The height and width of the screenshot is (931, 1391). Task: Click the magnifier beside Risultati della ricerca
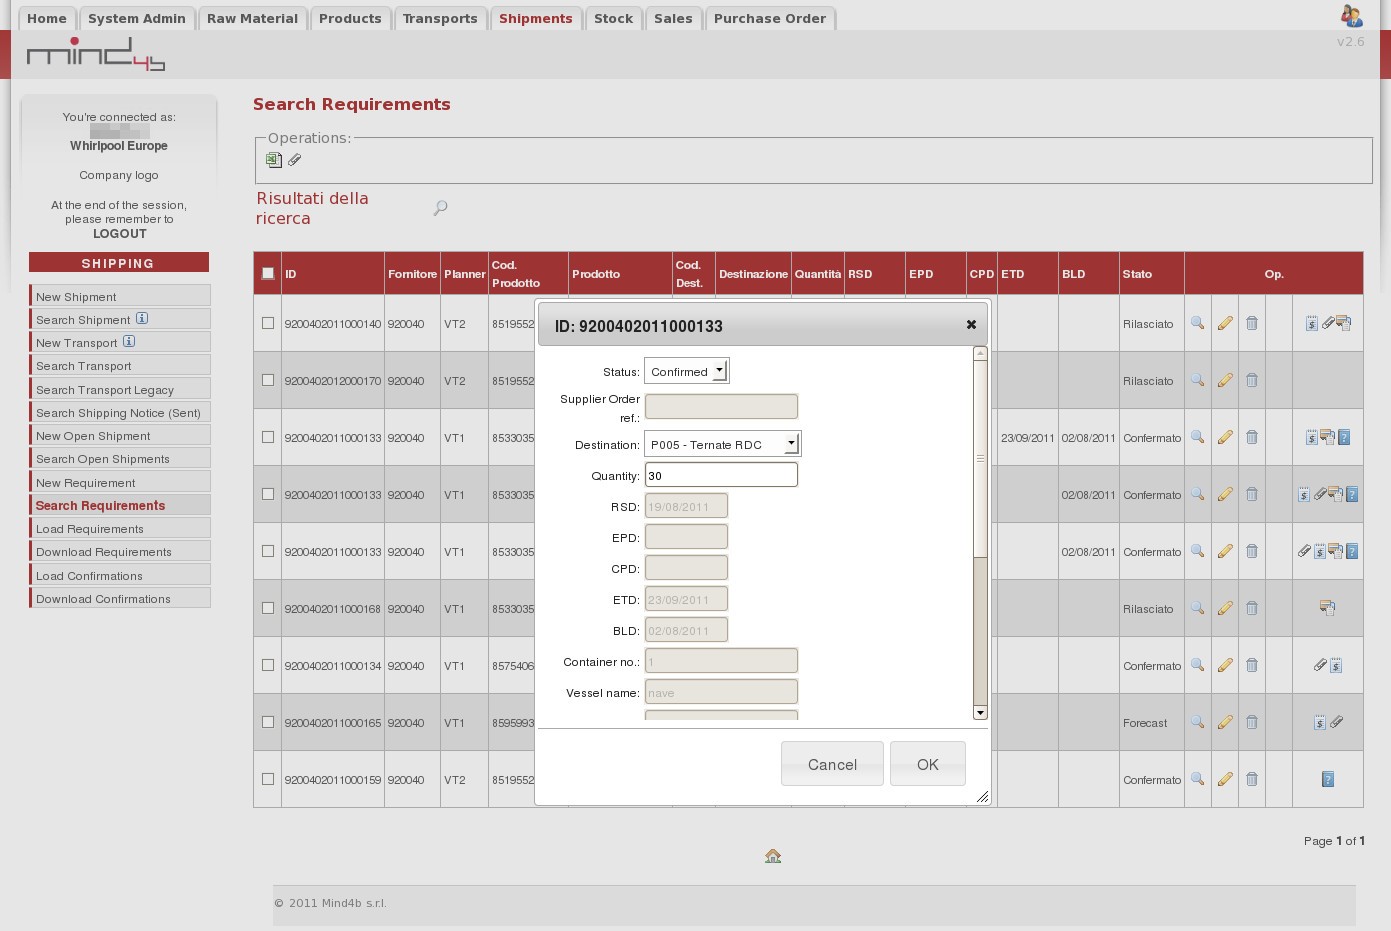click(x=440, y=208)
